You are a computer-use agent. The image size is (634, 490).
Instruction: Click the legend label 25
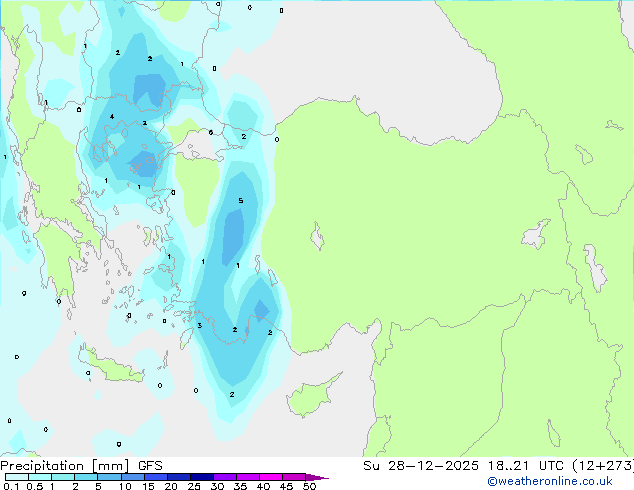click(x=194, y=486)
